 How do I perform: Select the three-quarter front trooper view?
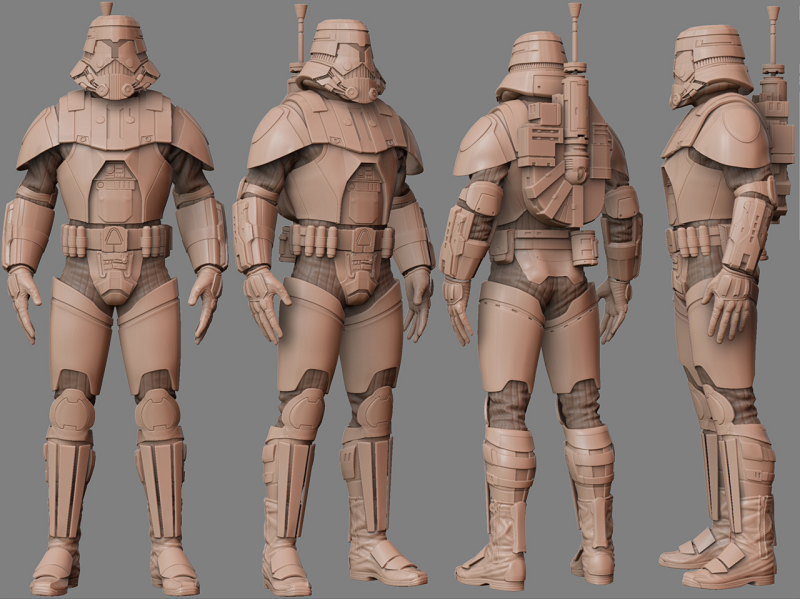click(x=333, y=300)
